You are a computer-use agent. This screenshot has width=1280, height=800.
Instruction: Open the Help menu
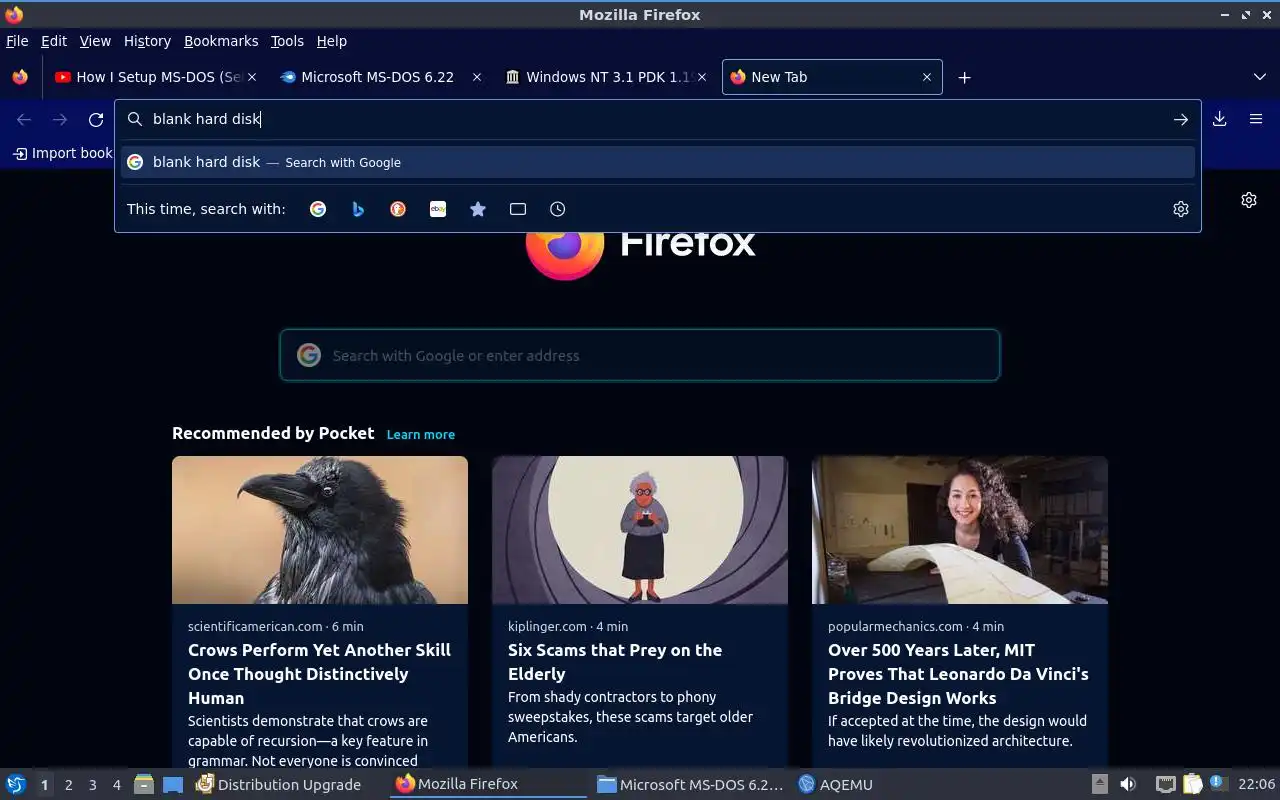click(332, 41)
